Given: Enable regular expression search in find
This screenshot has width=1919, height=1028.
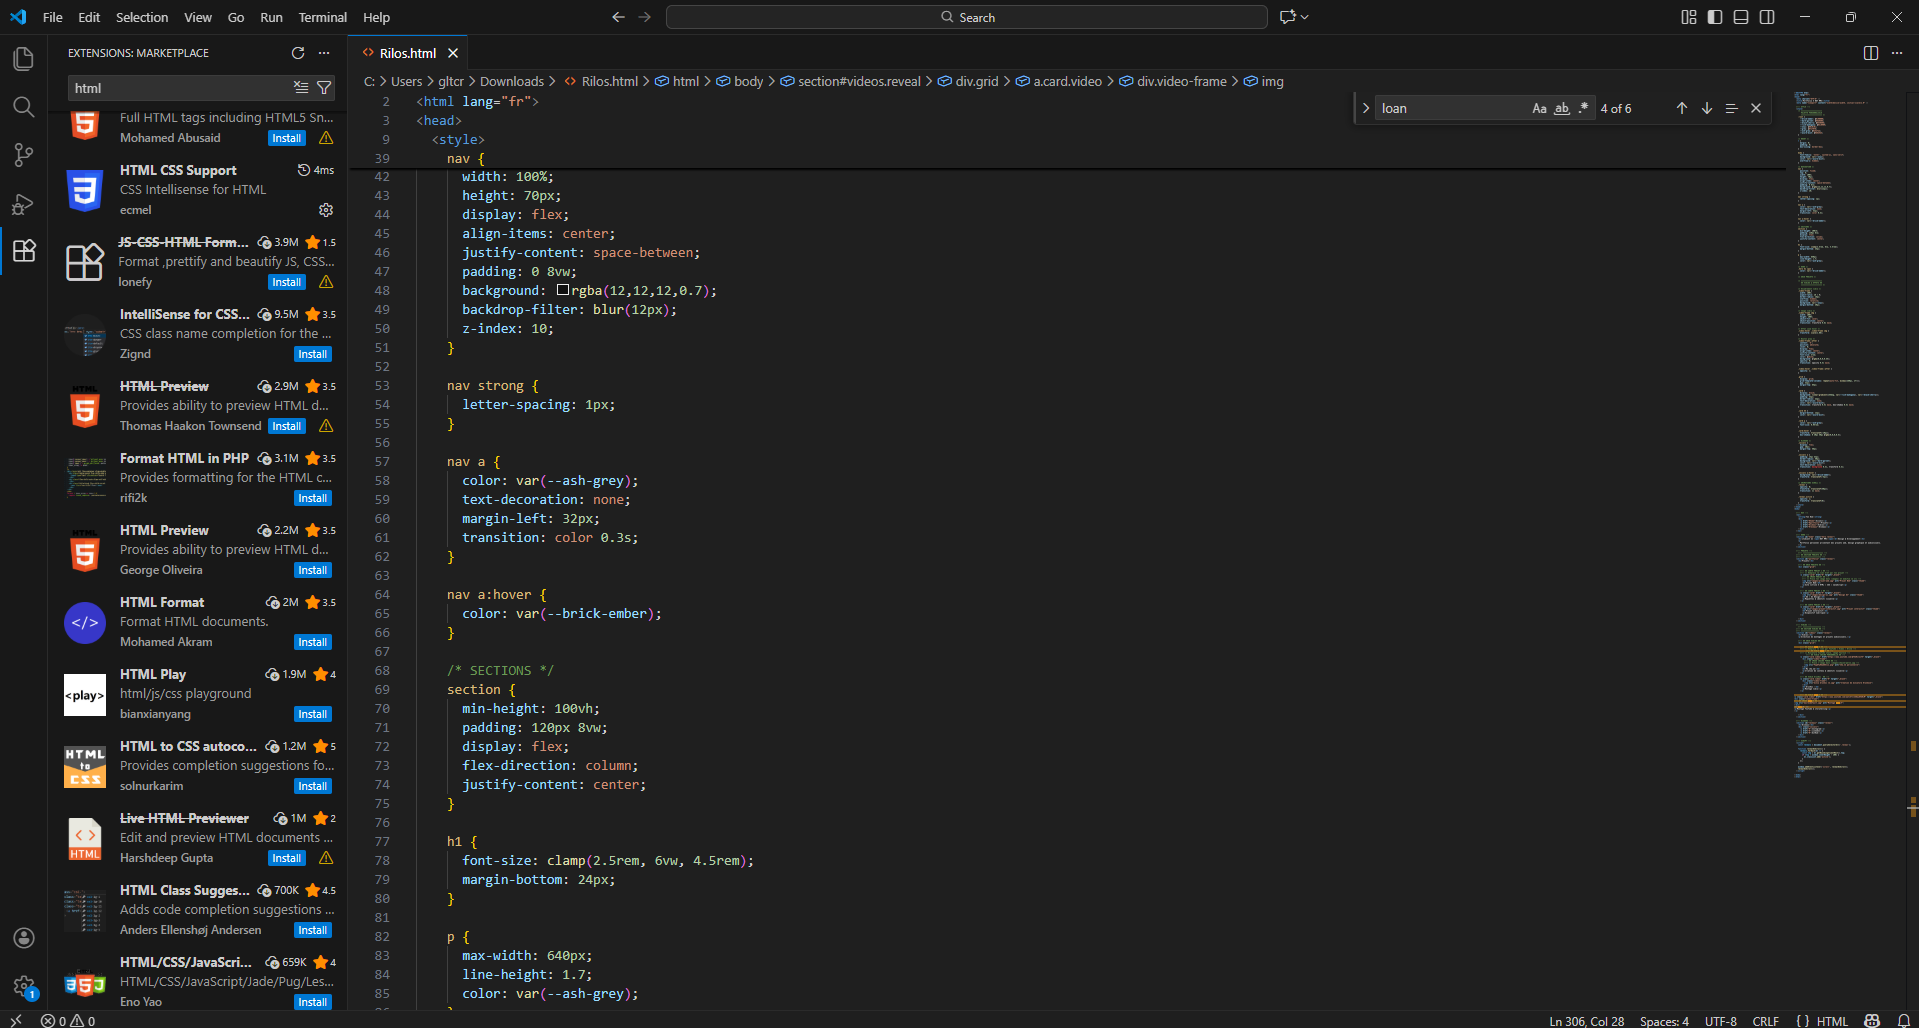Looking at the screenshot, I should tap(1583, 108).
